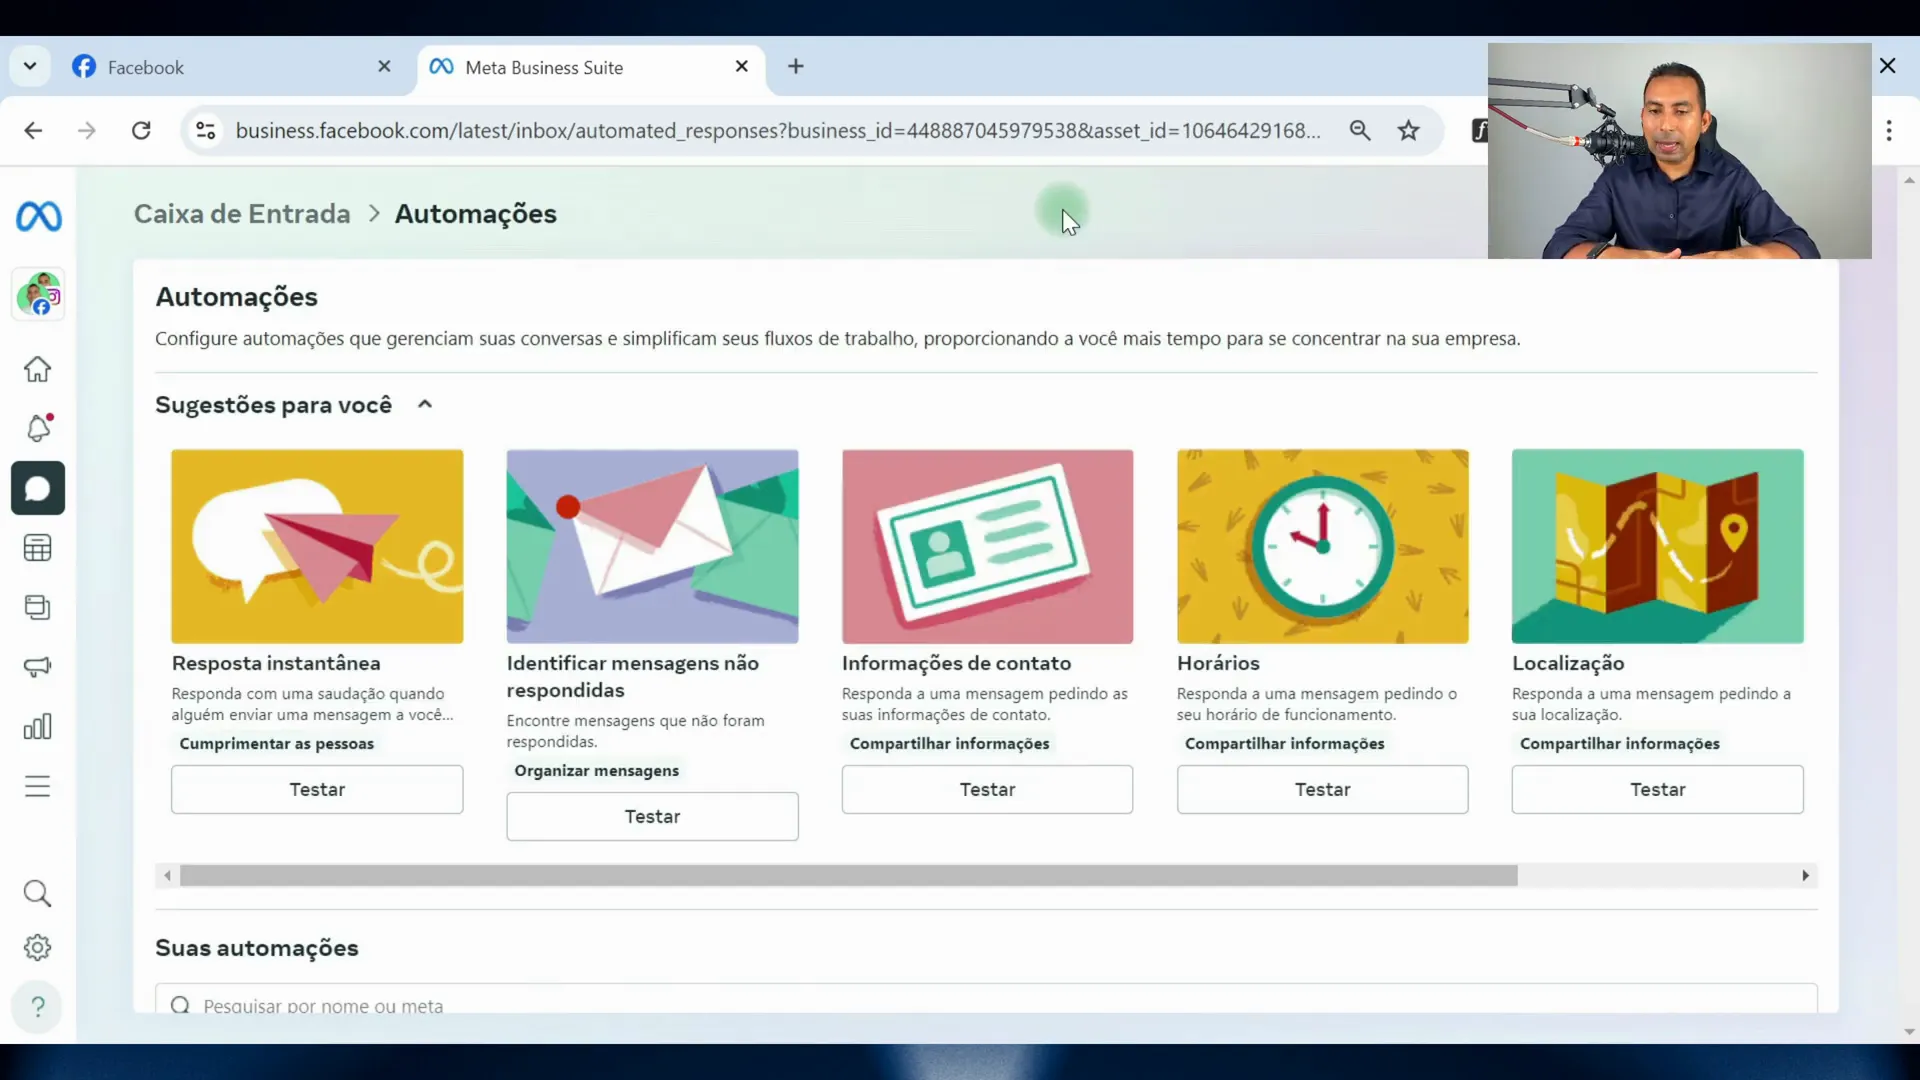Open site information icon in address bar
The height and width of the screenshot is (1080, 1920).
pyautogui.click(x=206, y=130)
